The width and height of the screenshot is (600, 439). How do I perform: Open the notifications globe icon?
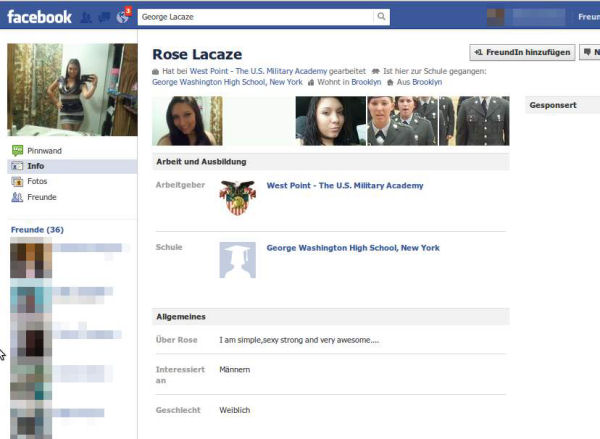pos(123,17)
